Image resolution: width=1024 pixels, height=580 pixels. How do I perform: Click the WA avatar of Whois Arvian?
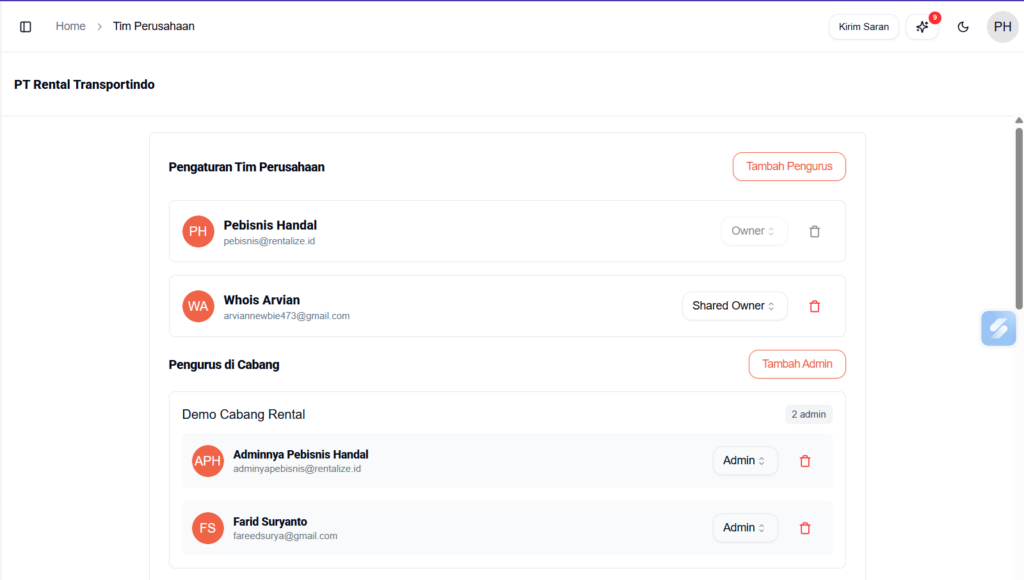click(198, 306)
